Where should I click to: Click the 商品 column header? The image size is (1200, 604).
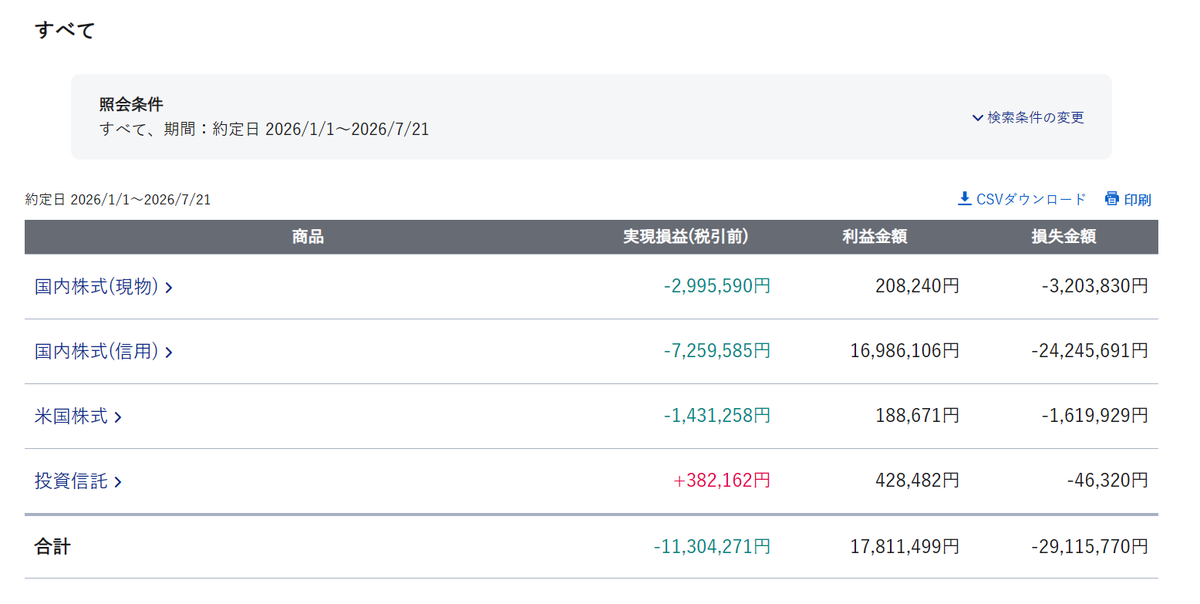308,237
